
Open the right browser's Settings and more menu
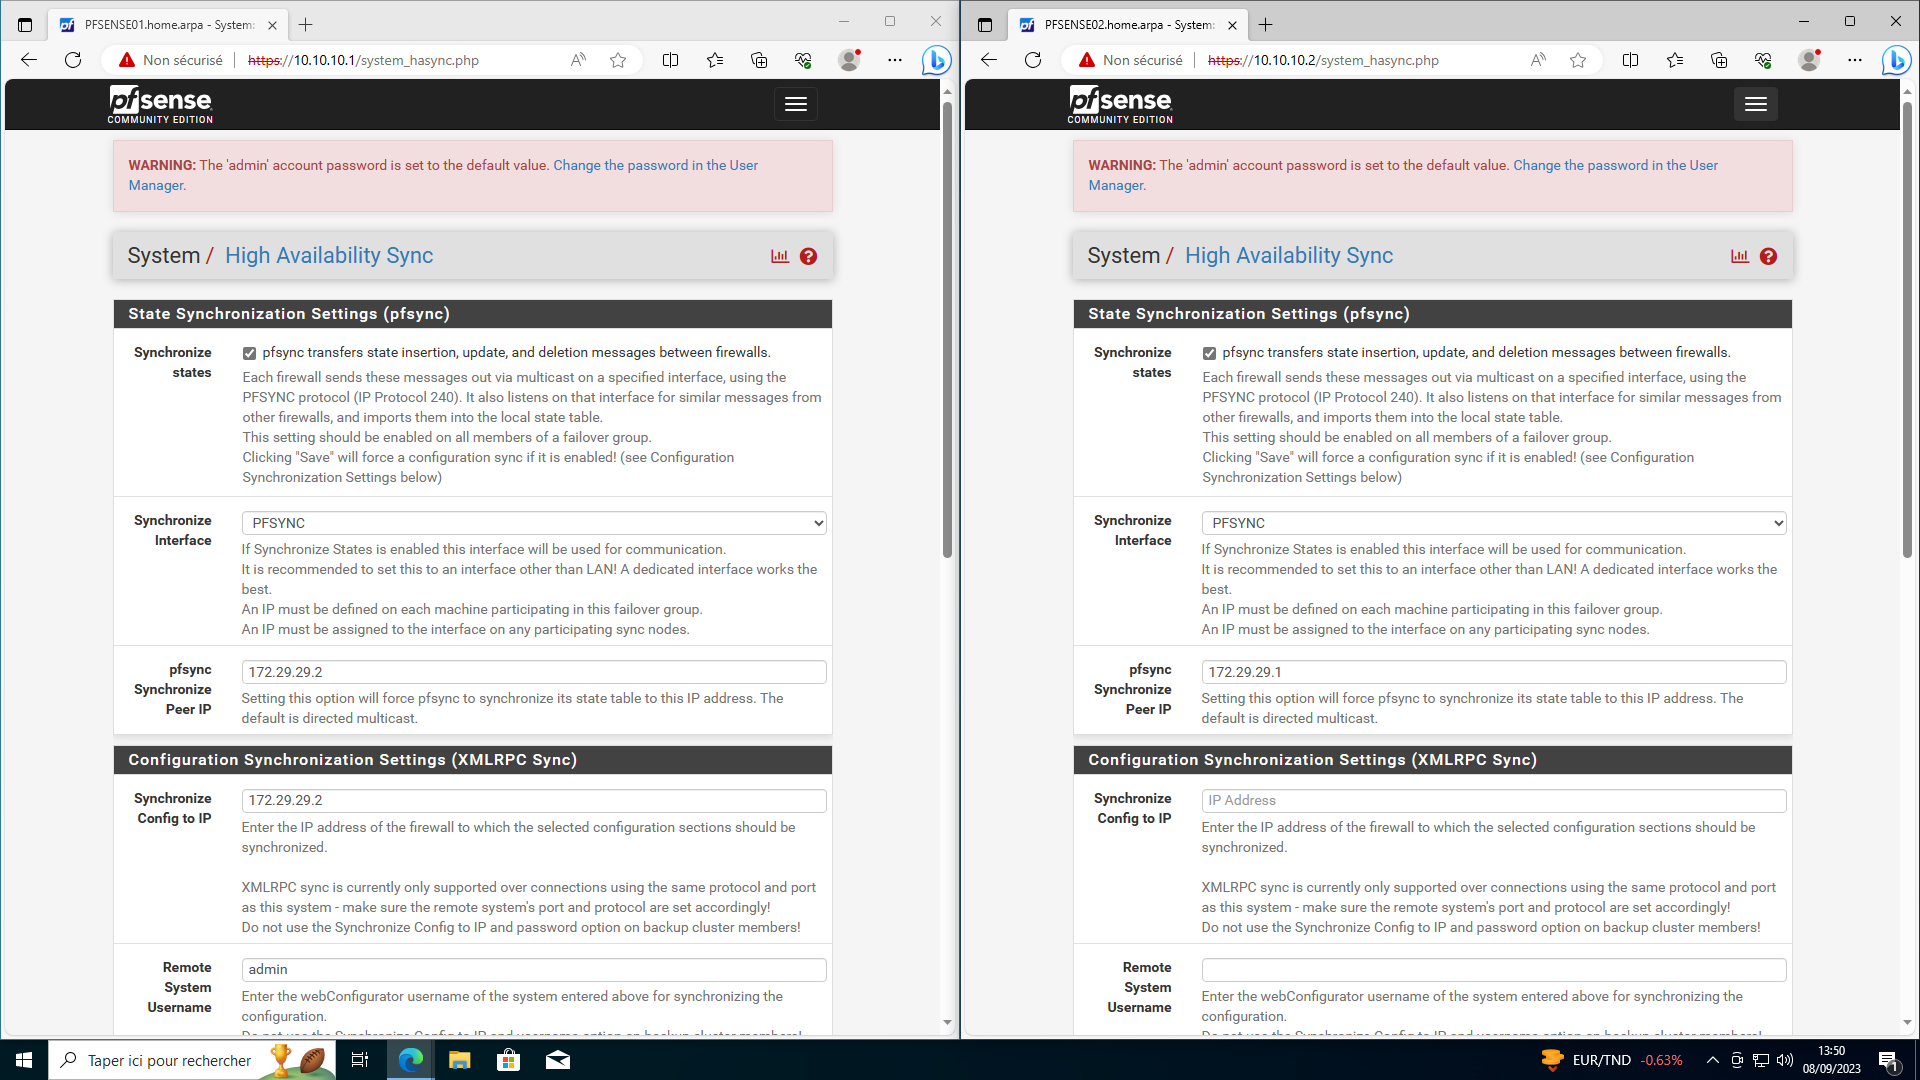point(1854,60)
